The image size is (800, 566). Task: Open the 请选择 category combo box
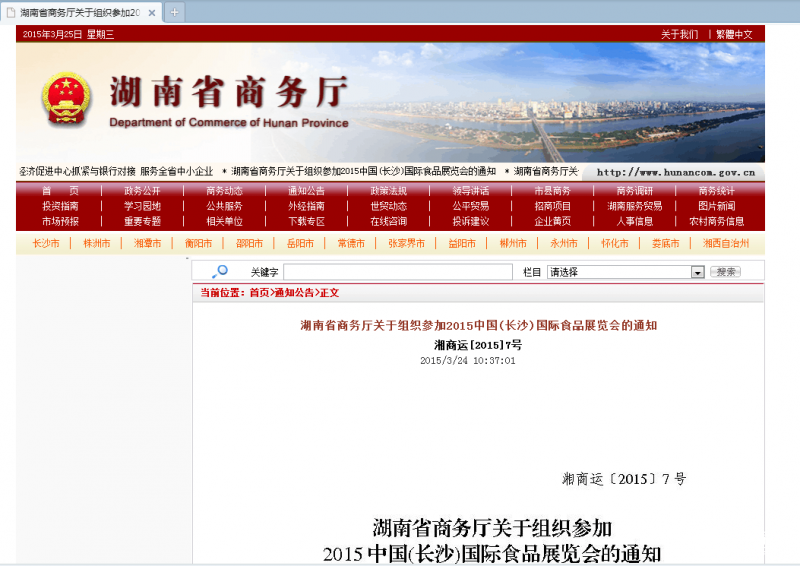[x=618, y=272]
